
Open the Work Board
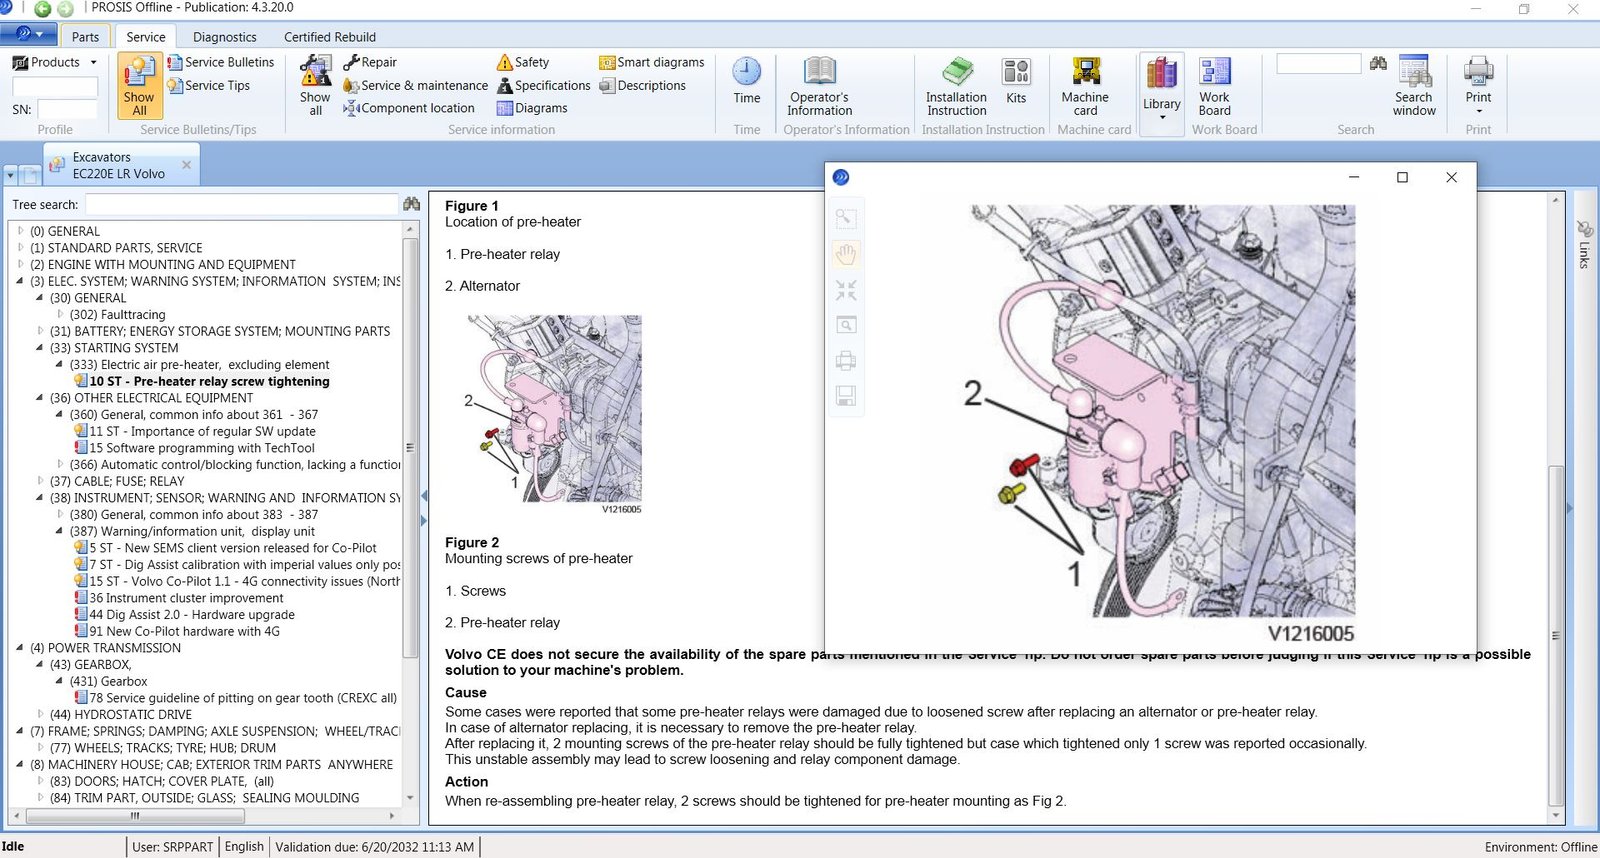pos(1215,86)
